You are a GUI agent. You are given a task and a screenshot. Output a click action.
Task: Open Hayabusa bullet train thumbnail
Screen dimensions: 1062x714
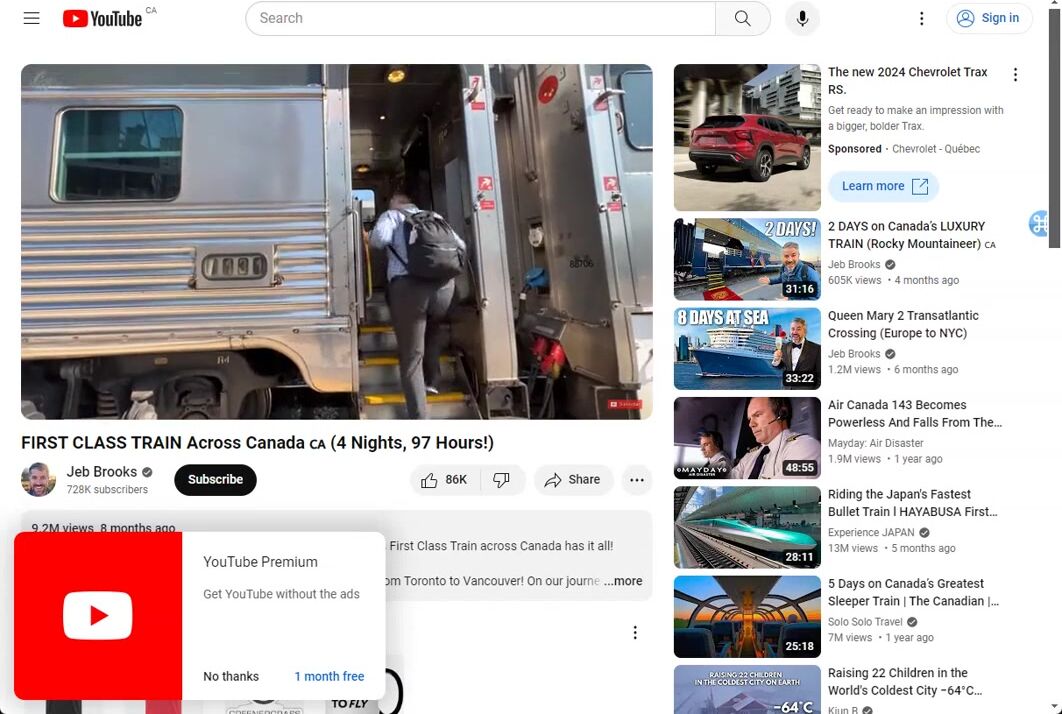click(x=747, y=528)
